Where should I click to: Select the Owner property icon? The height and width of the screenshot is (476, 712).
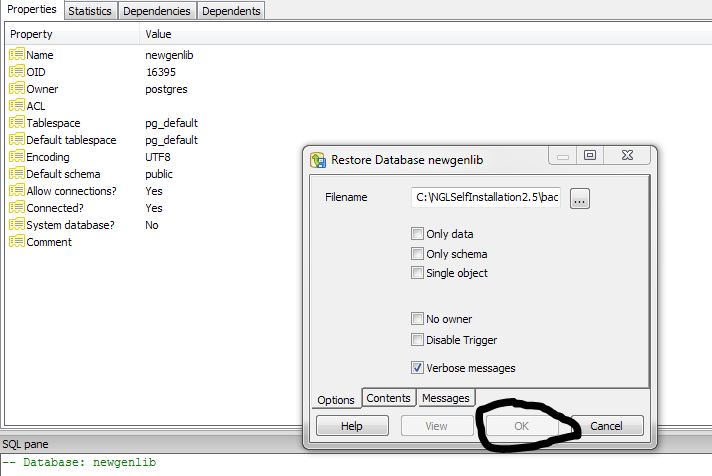tap(17, 89)
